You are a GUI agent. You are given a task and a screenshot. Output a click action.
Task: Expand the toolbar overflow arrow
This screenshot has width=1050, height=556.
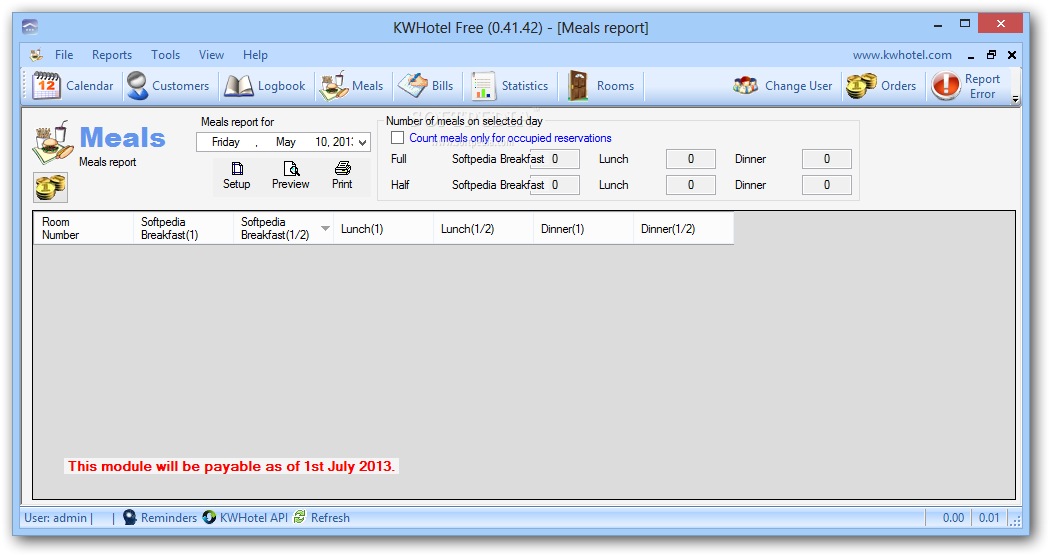coord(1015,99)
